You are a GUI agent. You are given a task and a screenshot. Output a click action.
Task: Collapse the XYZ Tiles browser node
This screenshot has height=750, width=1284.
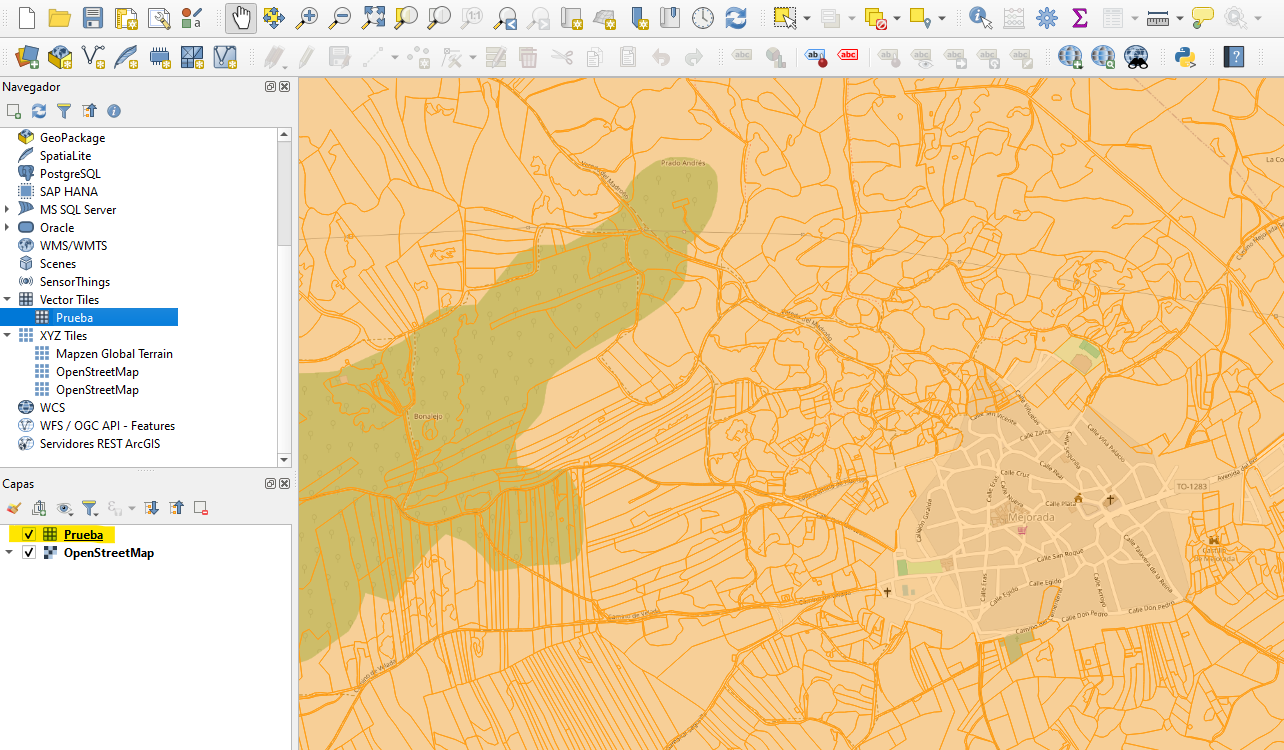pyautogui.click(x=7, y=336)
